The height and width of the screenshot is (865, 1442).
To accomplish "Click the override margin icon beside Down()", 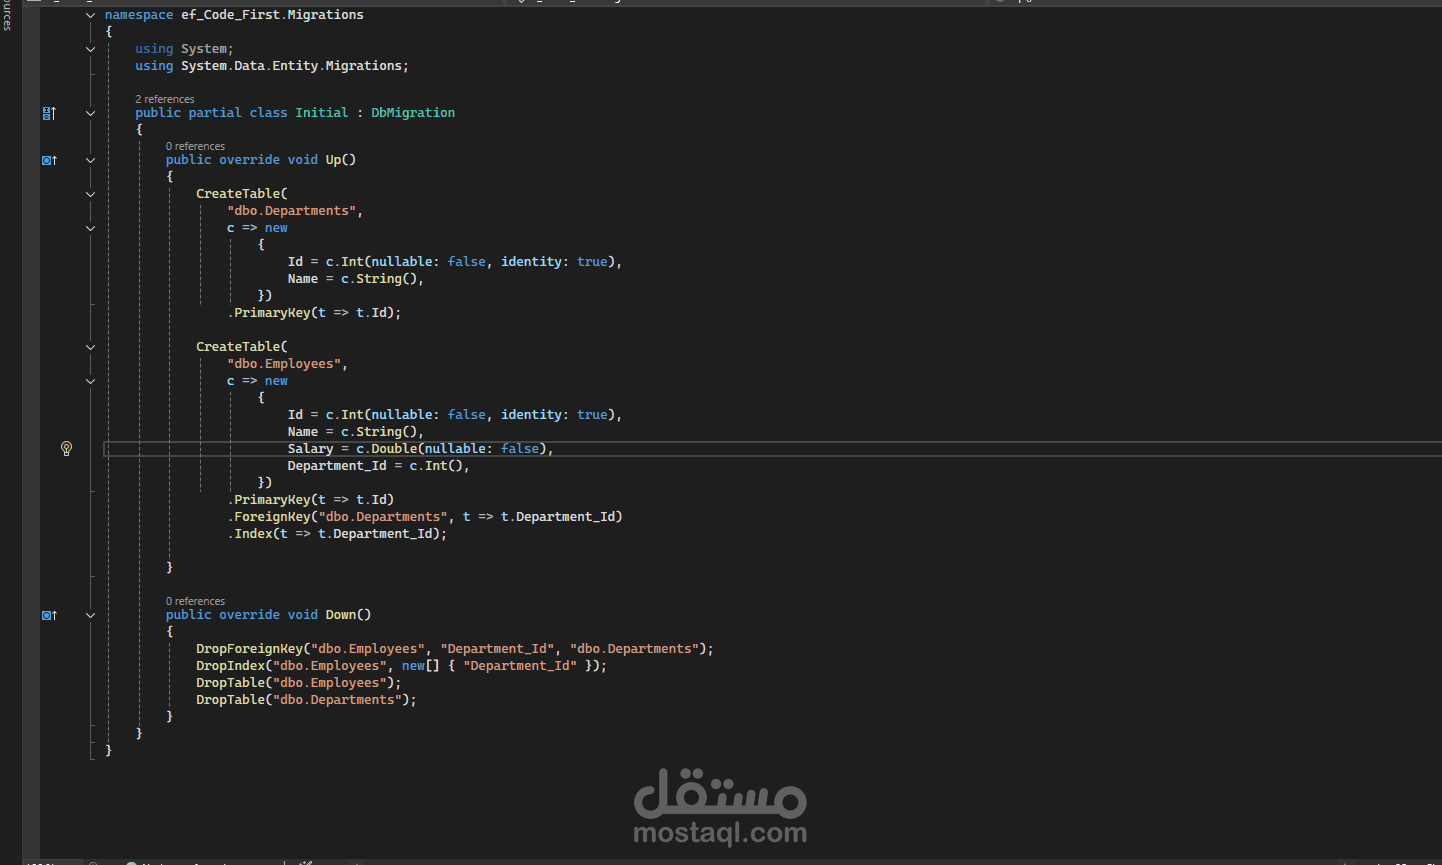I will pos(49,615).
